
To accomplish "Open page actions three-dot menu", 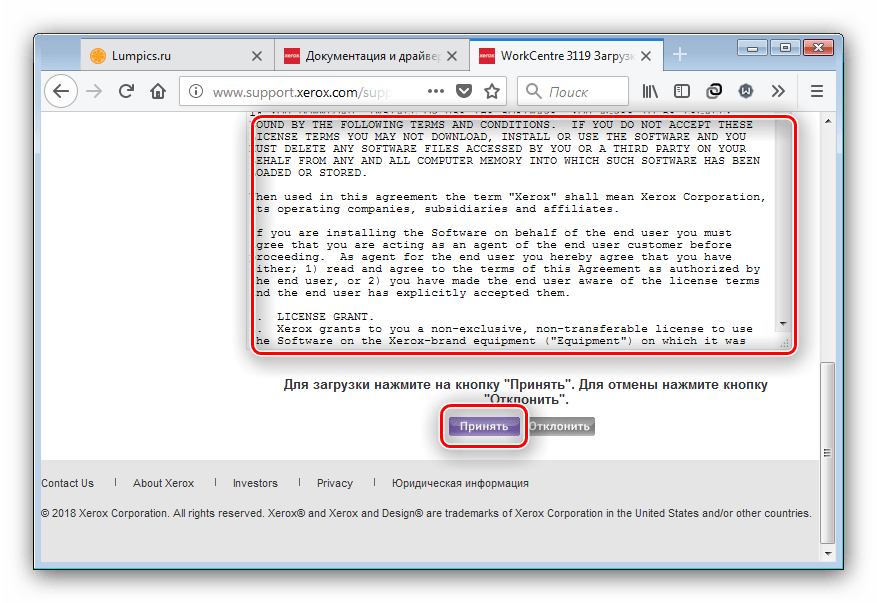I will tap(434, 91).
